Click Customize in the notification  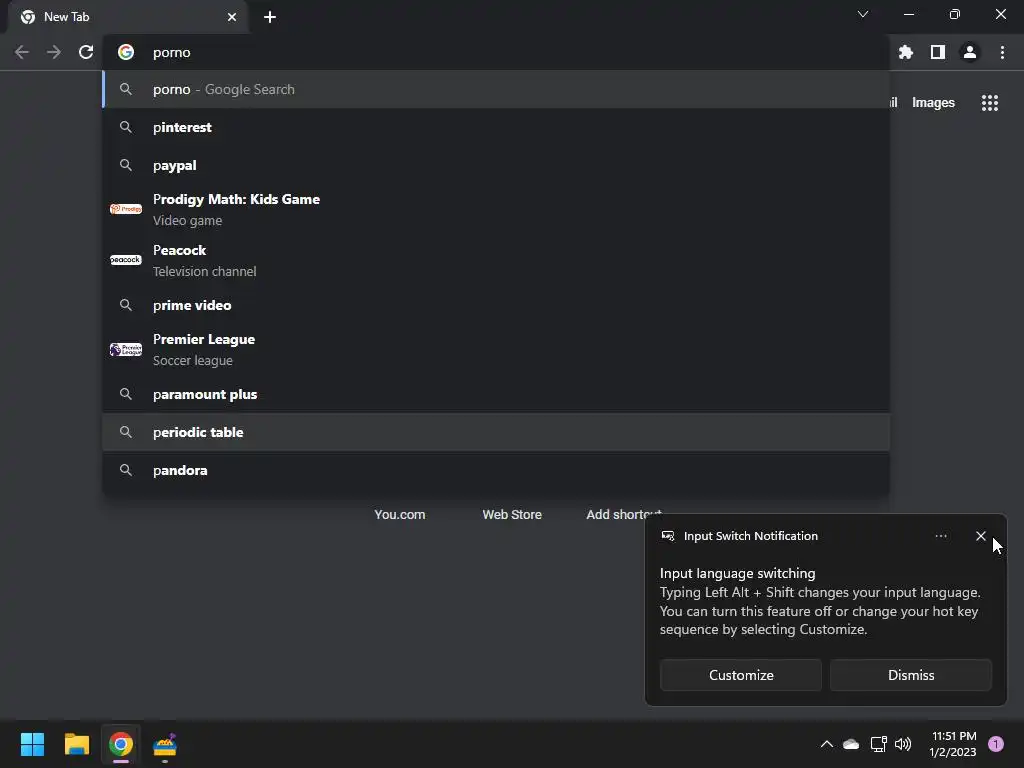(x=741, y=675)
